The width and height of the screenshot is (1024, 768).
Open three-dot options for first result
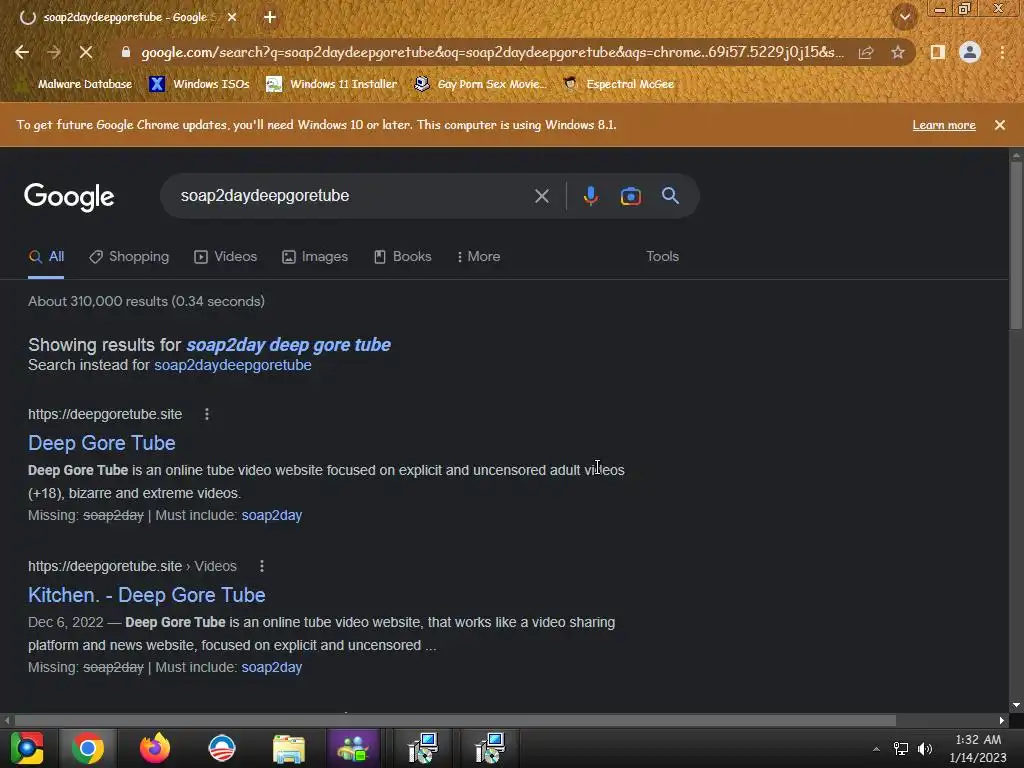(207, 414)
